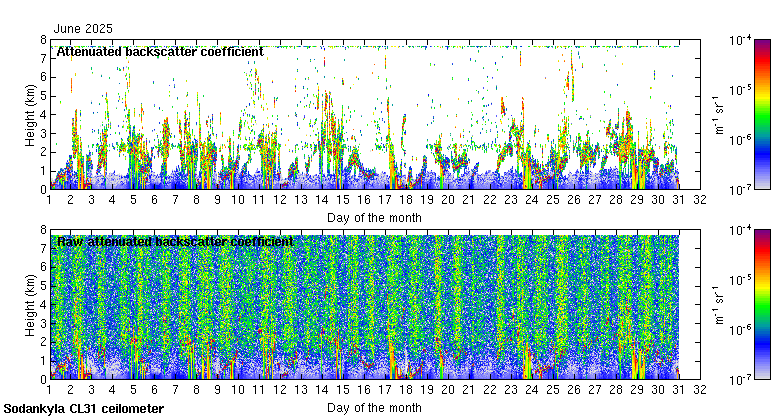Click day 1 tick on upper plot axis

pyautogui.click(x=50, y=200)
